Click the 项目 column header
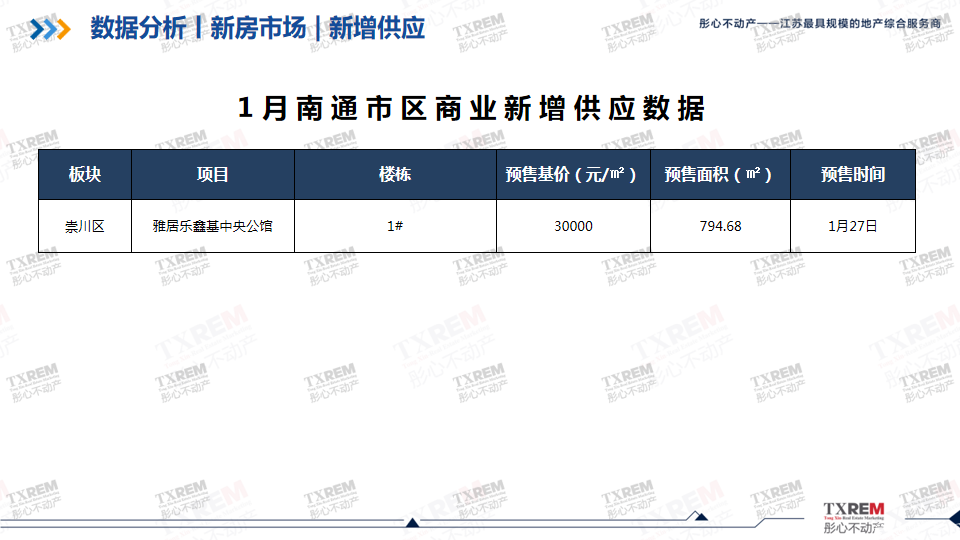Screen dimensions: 960x540 pyautogui.click(x=212, y=174)
